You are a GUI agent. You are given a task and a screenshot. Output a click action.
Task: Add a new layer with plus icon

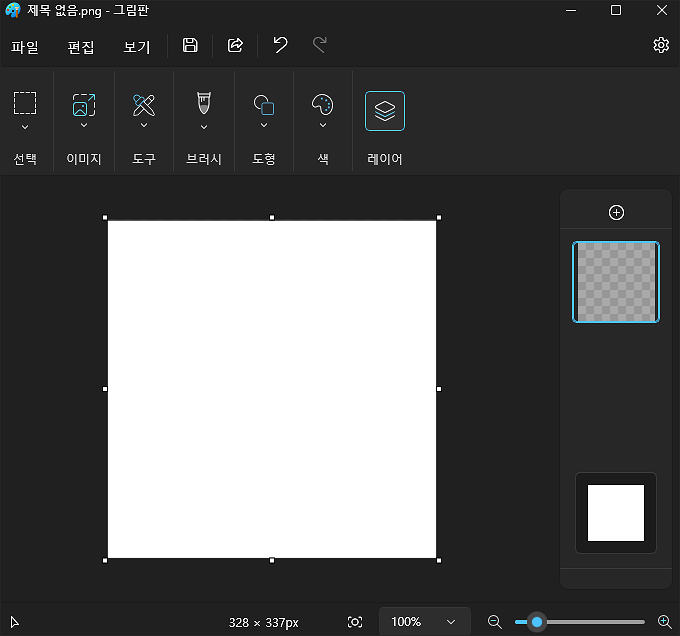616,212
